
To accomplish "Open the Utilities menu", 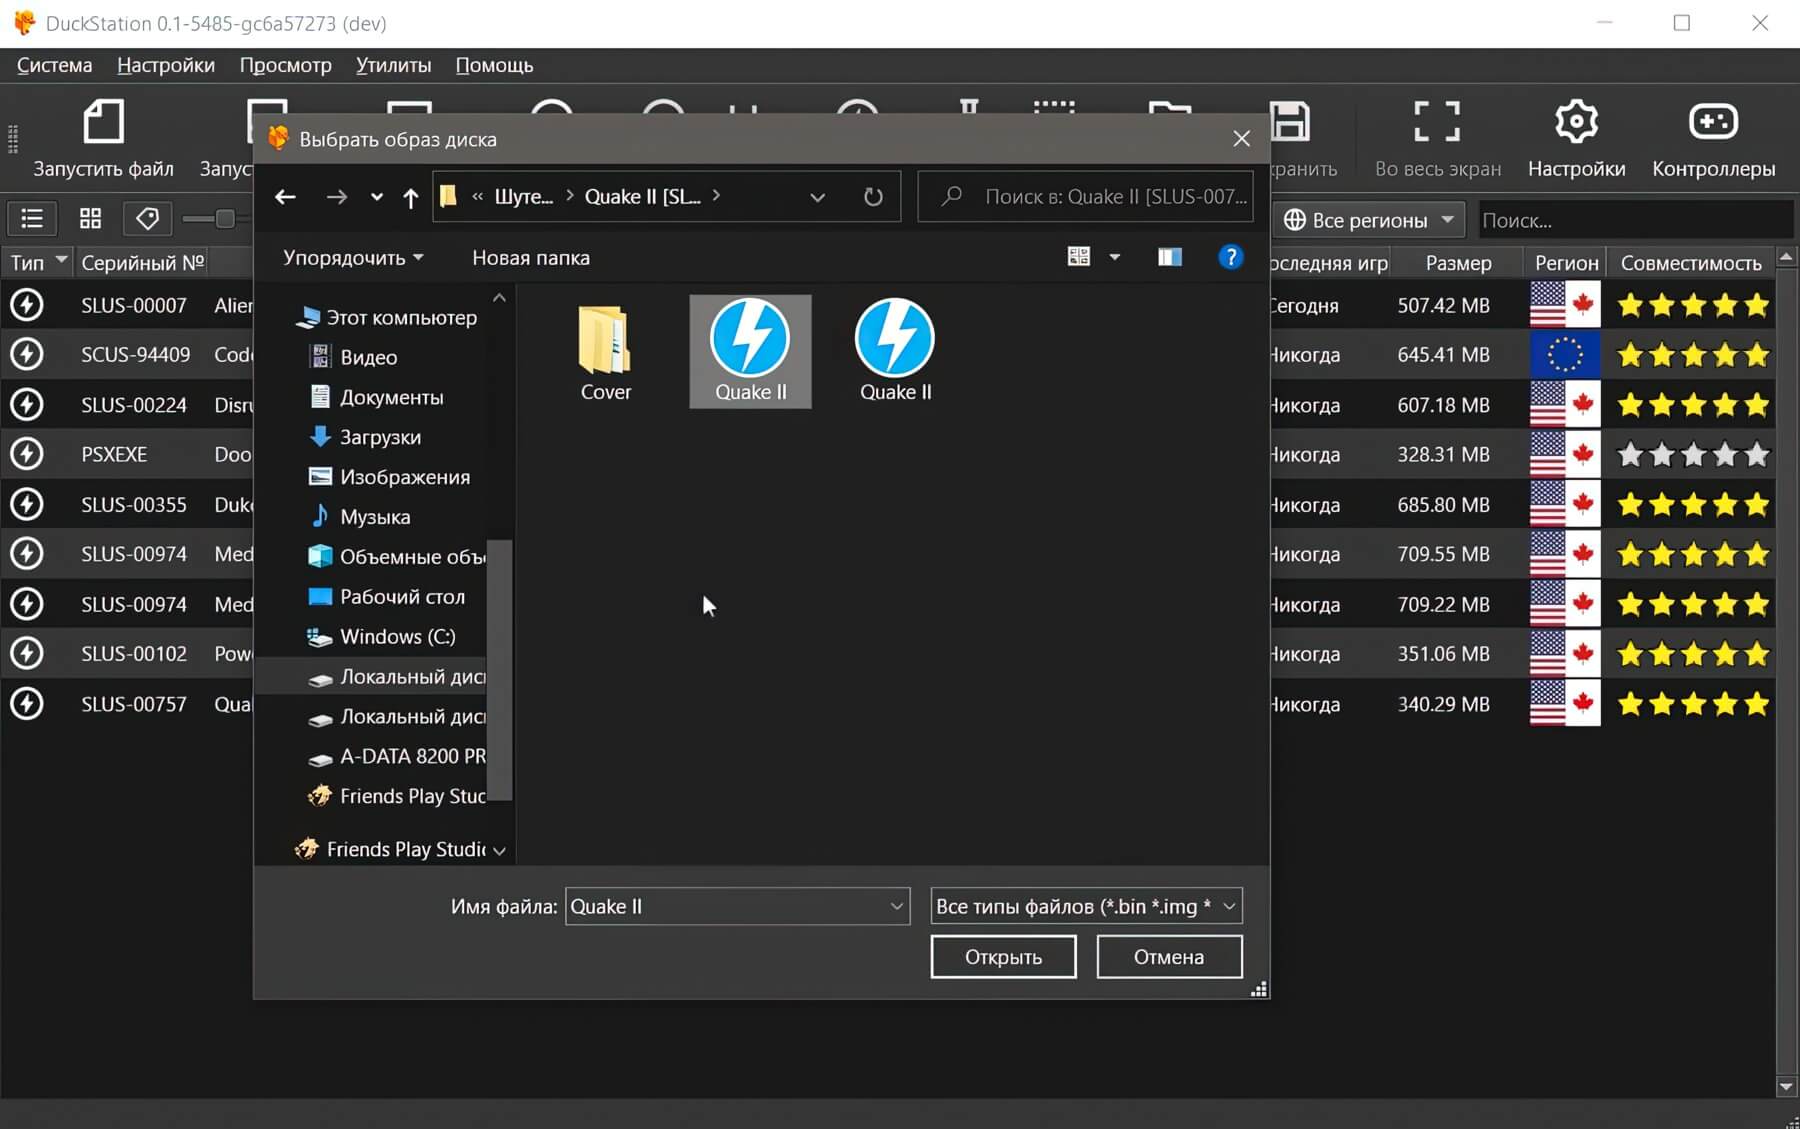I will [393, 65].
